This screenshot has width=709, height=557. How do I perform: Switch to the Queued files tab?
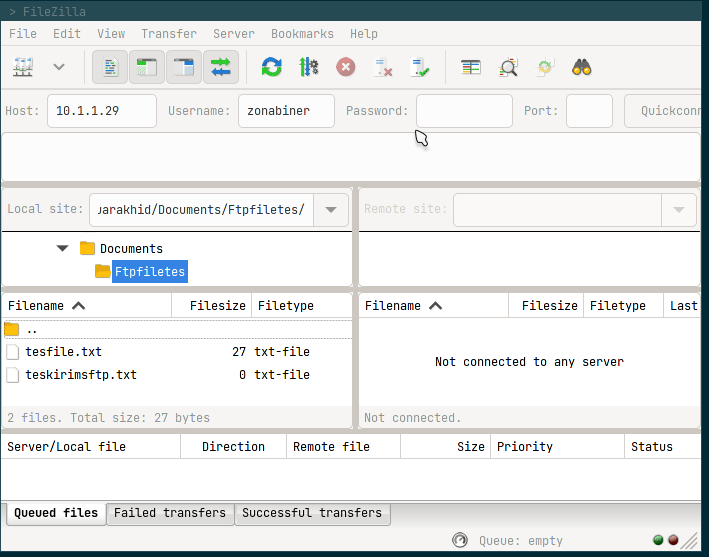click(x=56, y=513)
